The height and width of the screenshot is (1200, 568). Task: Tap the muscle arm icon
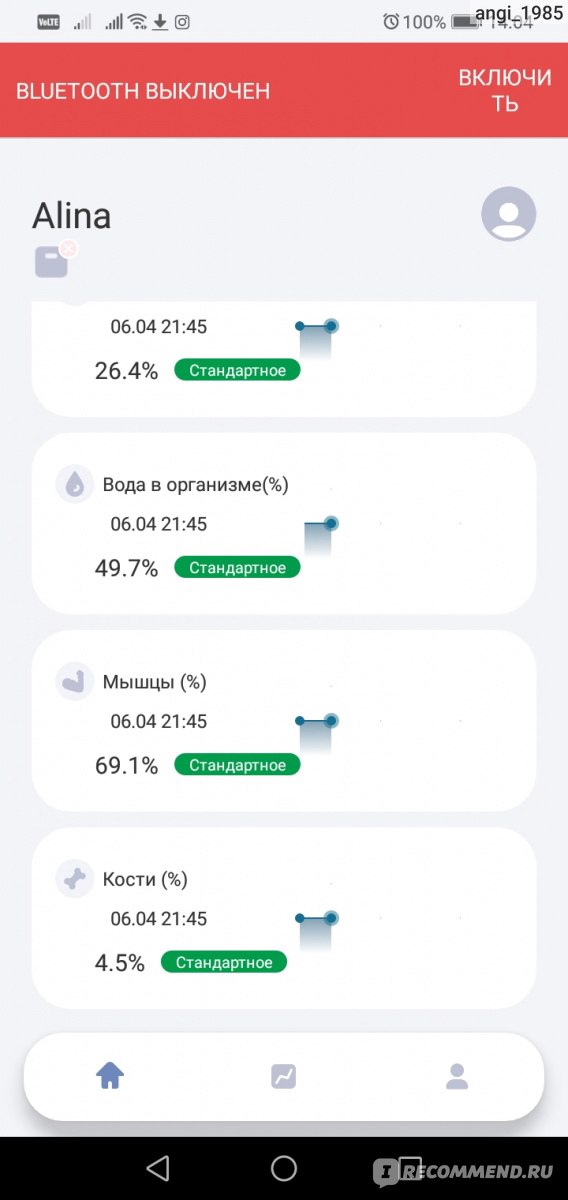(x=75, y=682)
